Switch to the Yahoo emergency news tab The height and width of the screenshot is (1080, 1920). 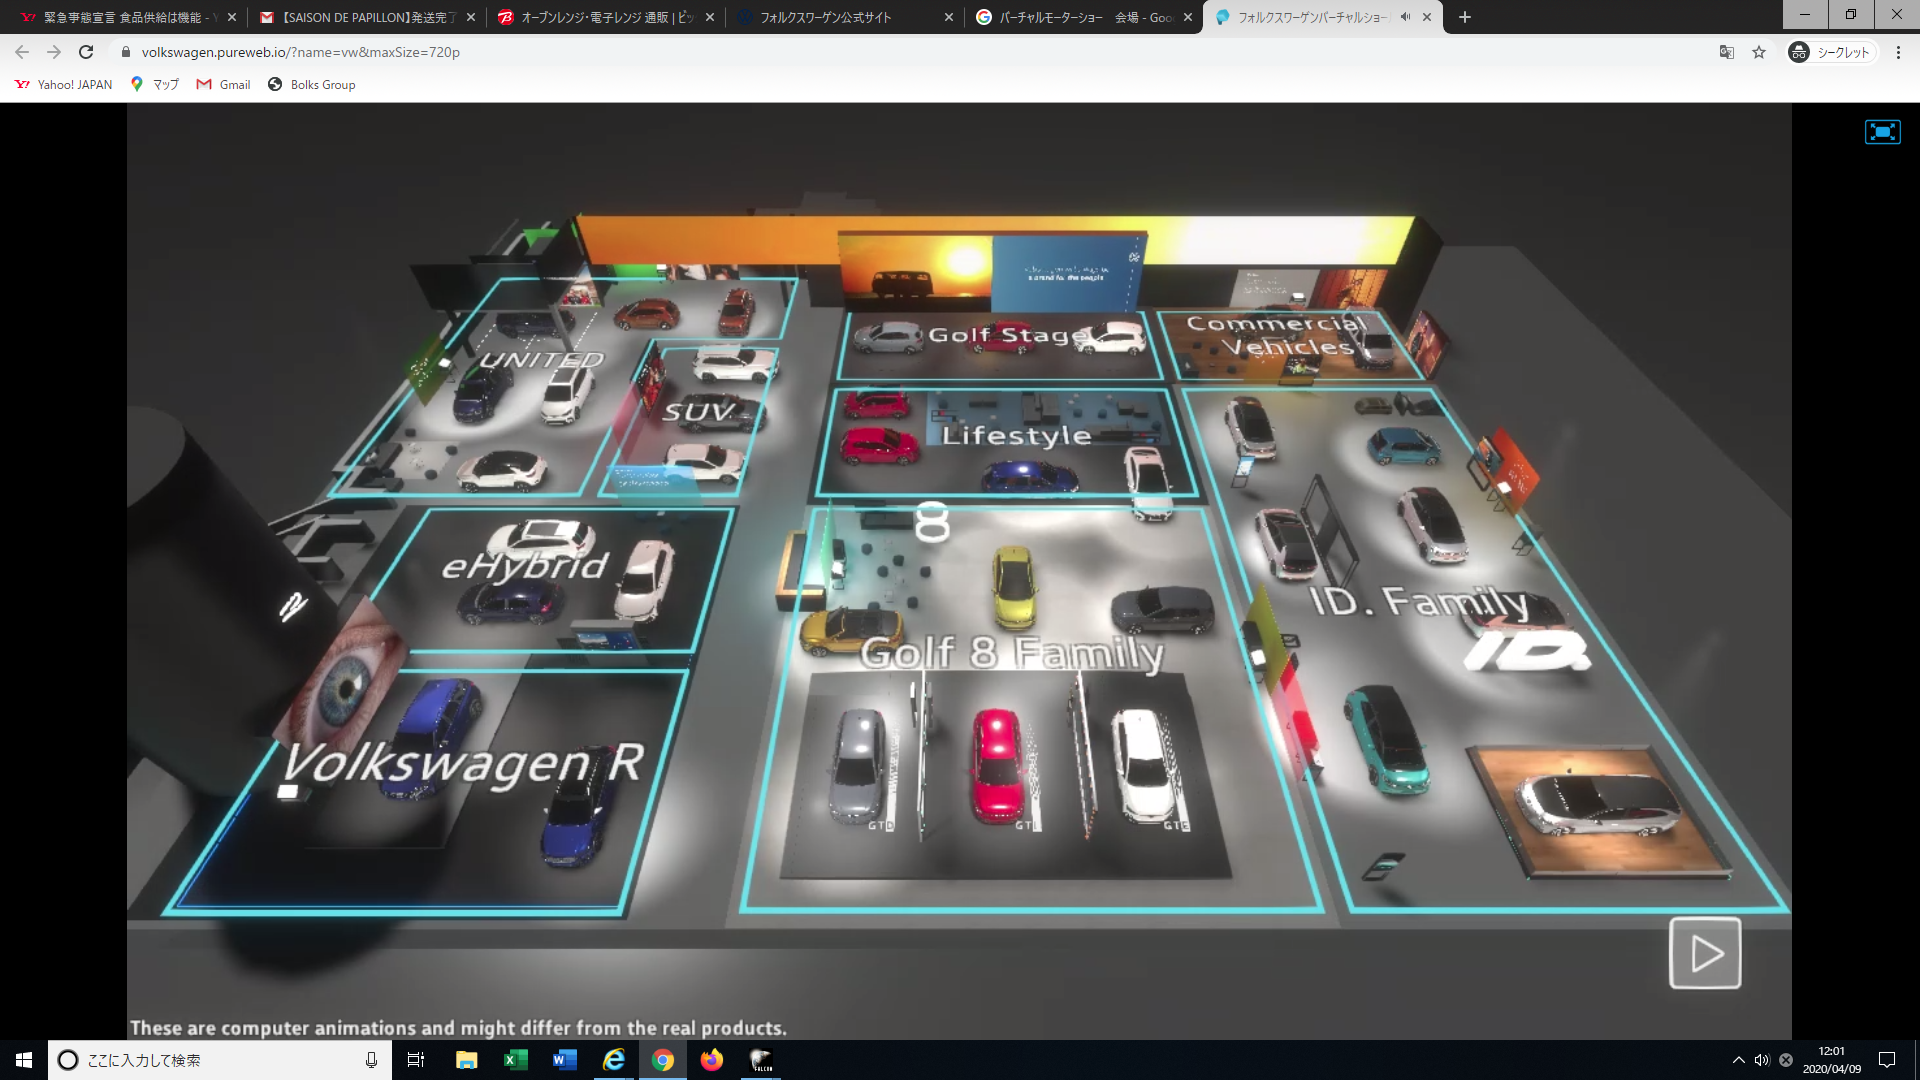(x=127, y=17)
